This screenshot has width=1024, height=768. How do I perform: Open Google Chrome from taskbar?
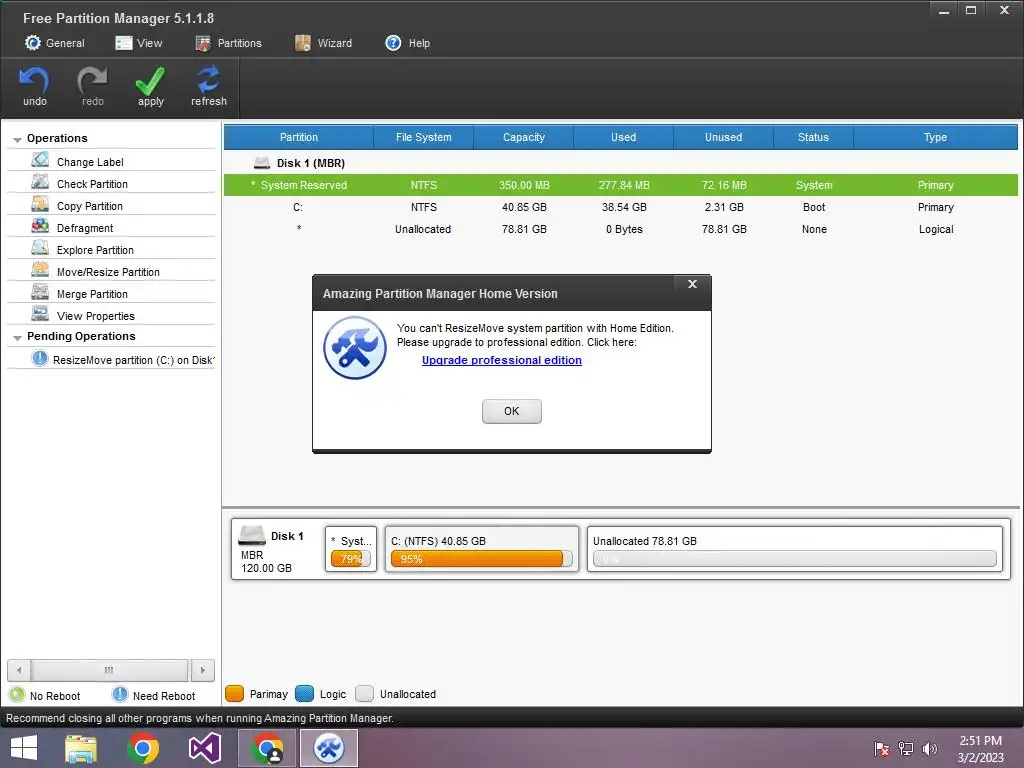[x=143, y=748]
